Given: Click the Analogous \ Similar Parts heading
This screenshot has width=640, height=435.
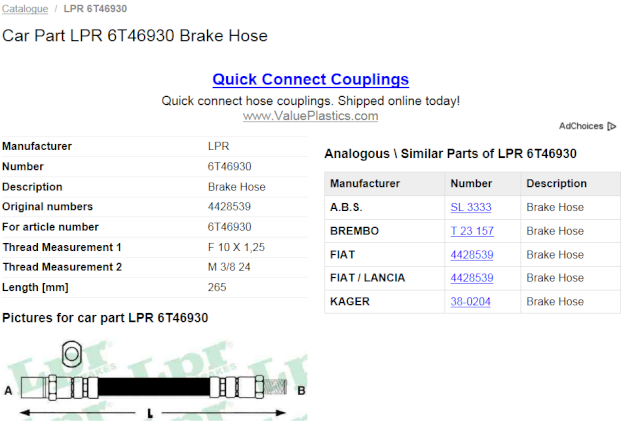Looking at the screenshot, I should pyautogui.click(x=450, y=154).
